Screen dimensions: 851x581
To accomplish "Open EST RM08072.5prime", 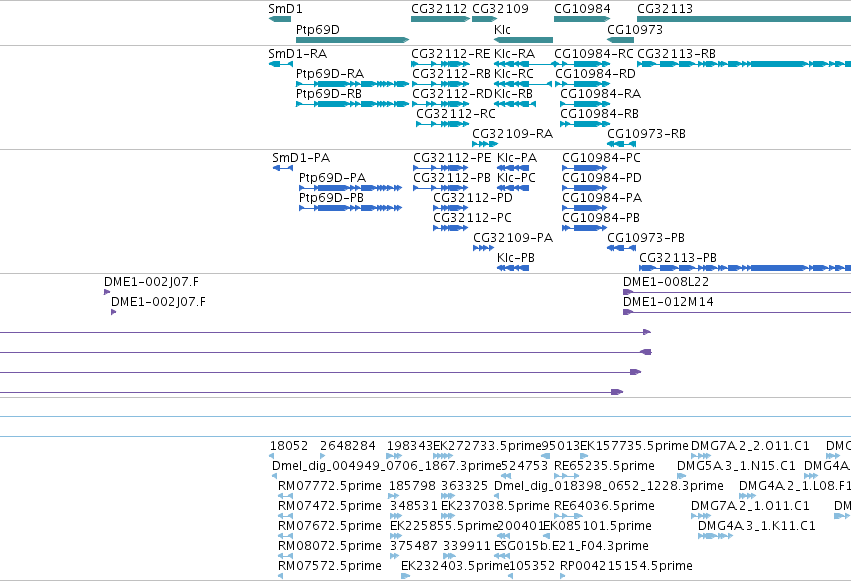I will (x=285, y=556).
